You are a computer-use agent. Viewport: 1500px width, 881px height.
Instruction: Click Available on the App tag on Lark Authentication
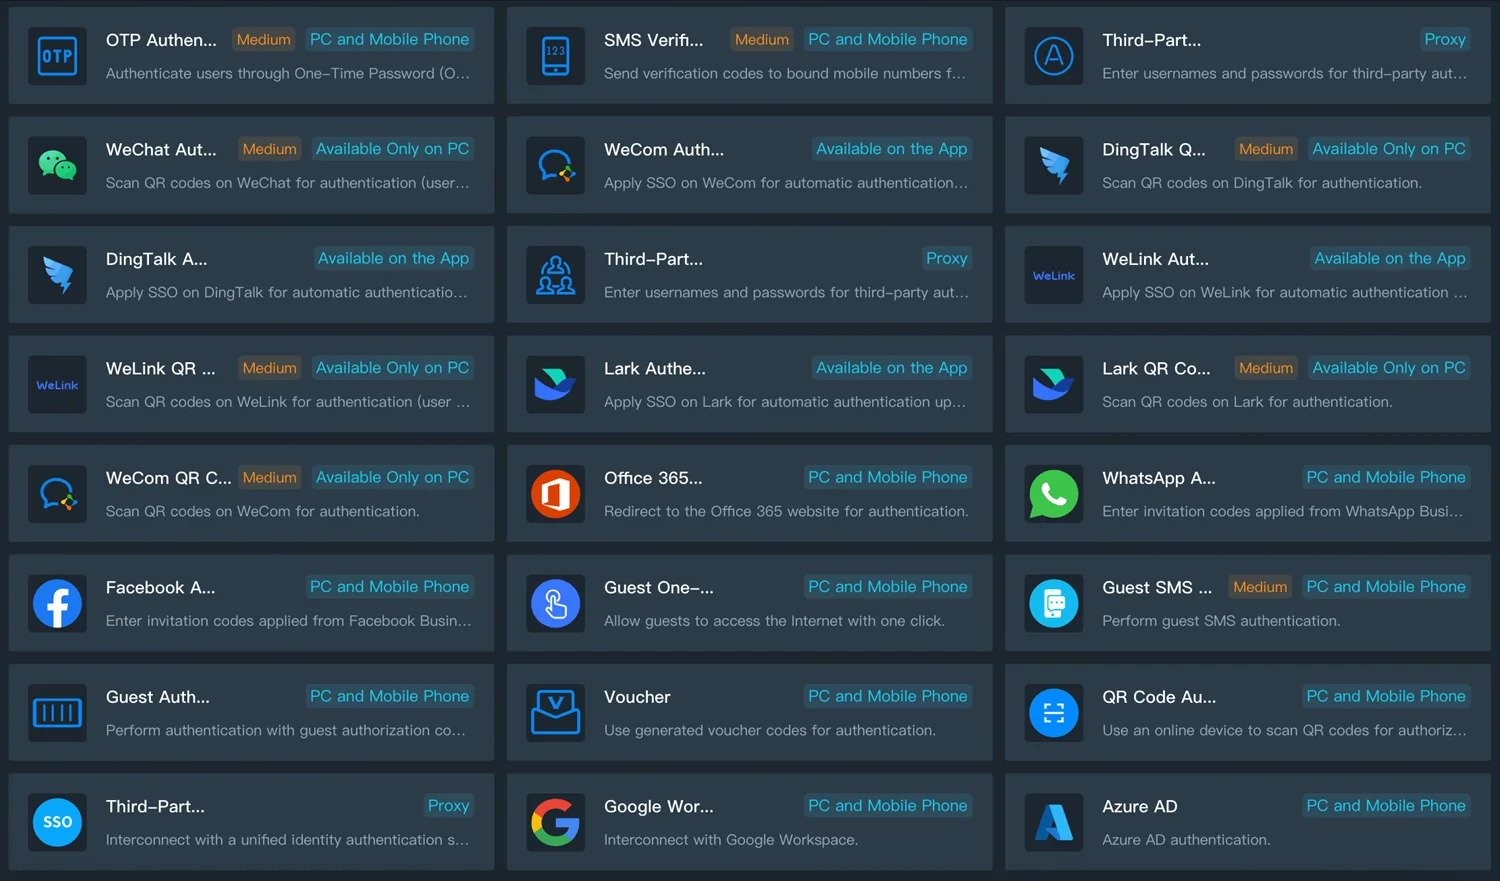[892, 368]
